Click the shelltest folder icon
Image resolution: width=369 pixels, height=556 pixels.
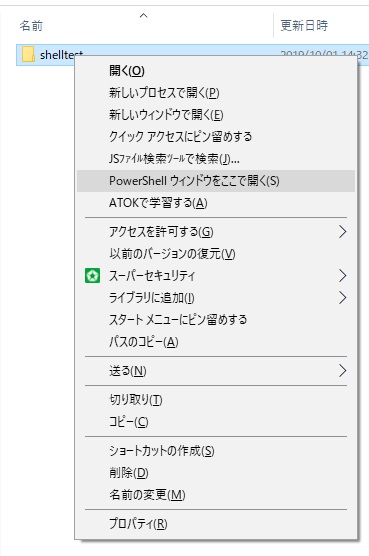coord(28,55)
